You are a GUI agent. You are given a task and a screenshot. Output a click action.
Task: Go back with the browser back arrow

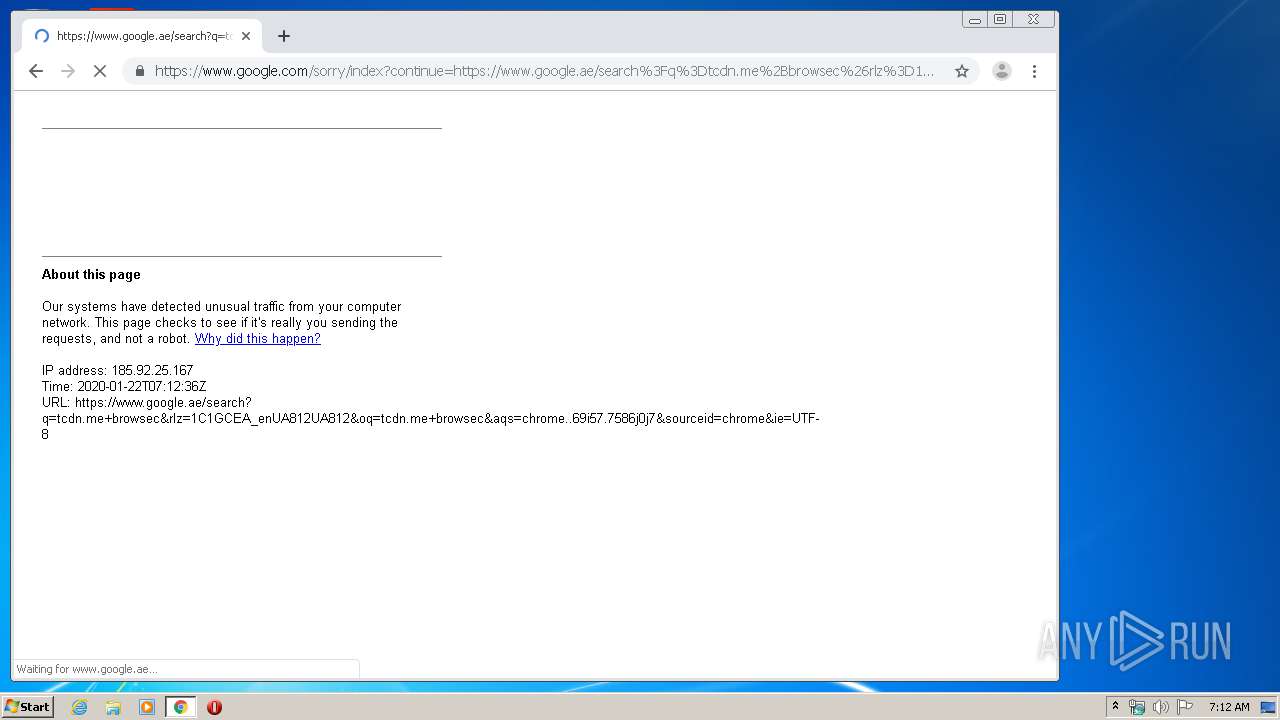[x=36, y=71]
